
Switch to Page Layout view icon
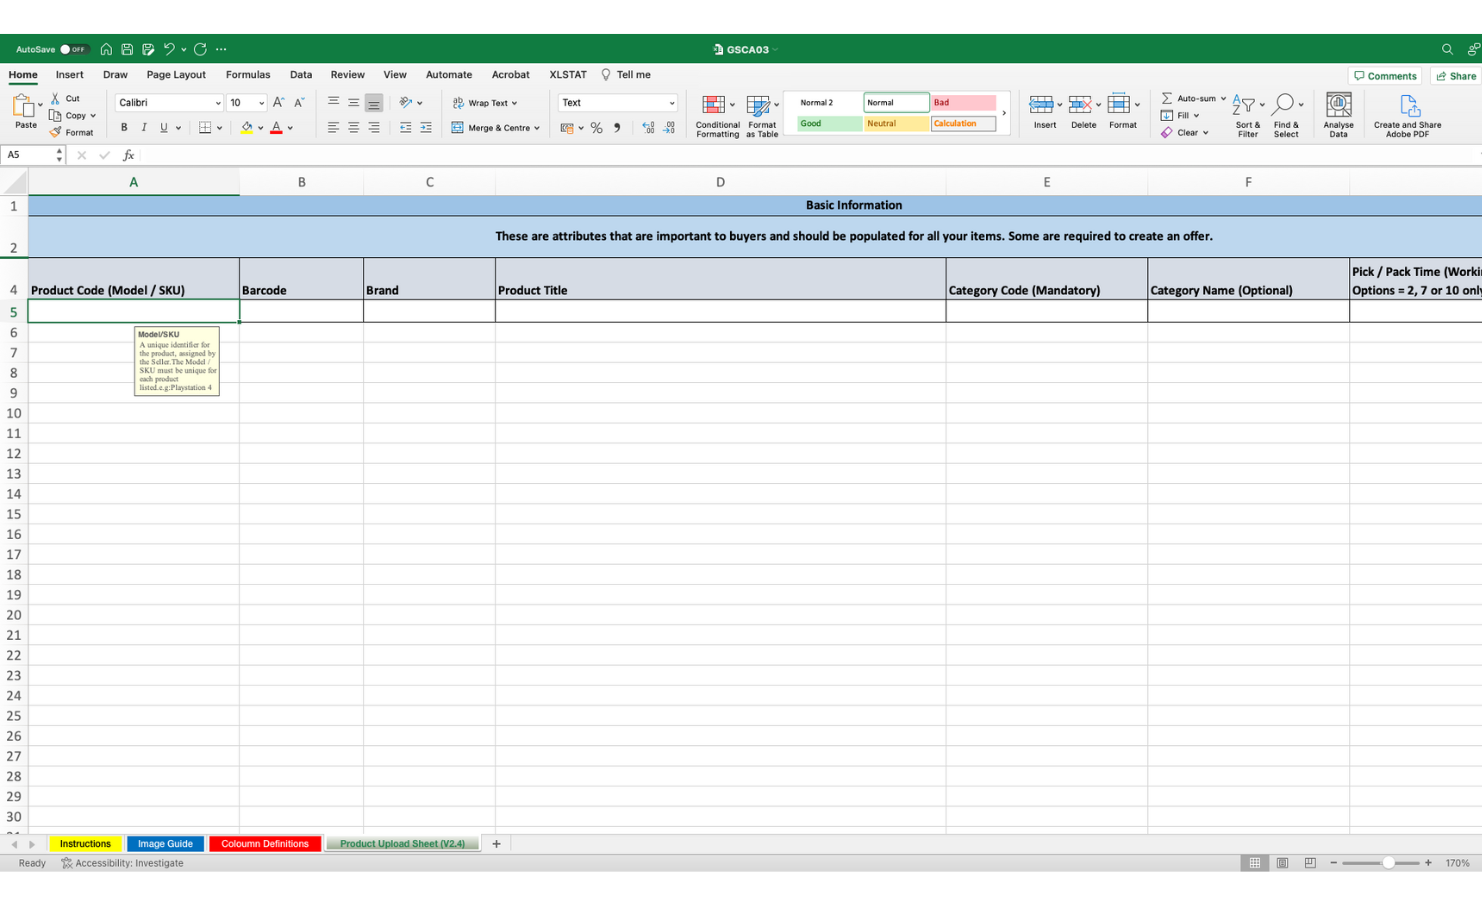pyautogui.click(x=1282, y=863)
